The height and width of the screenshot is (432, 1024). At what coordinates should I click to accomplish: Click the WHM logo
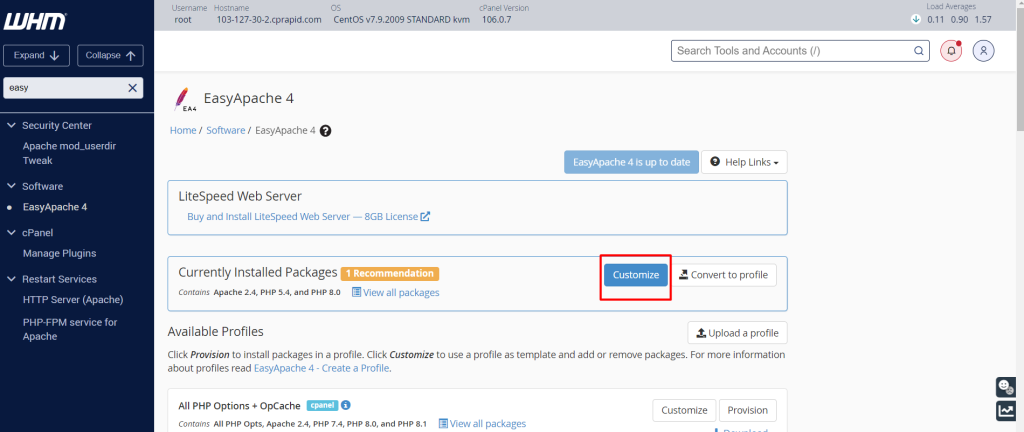[35, 22]
